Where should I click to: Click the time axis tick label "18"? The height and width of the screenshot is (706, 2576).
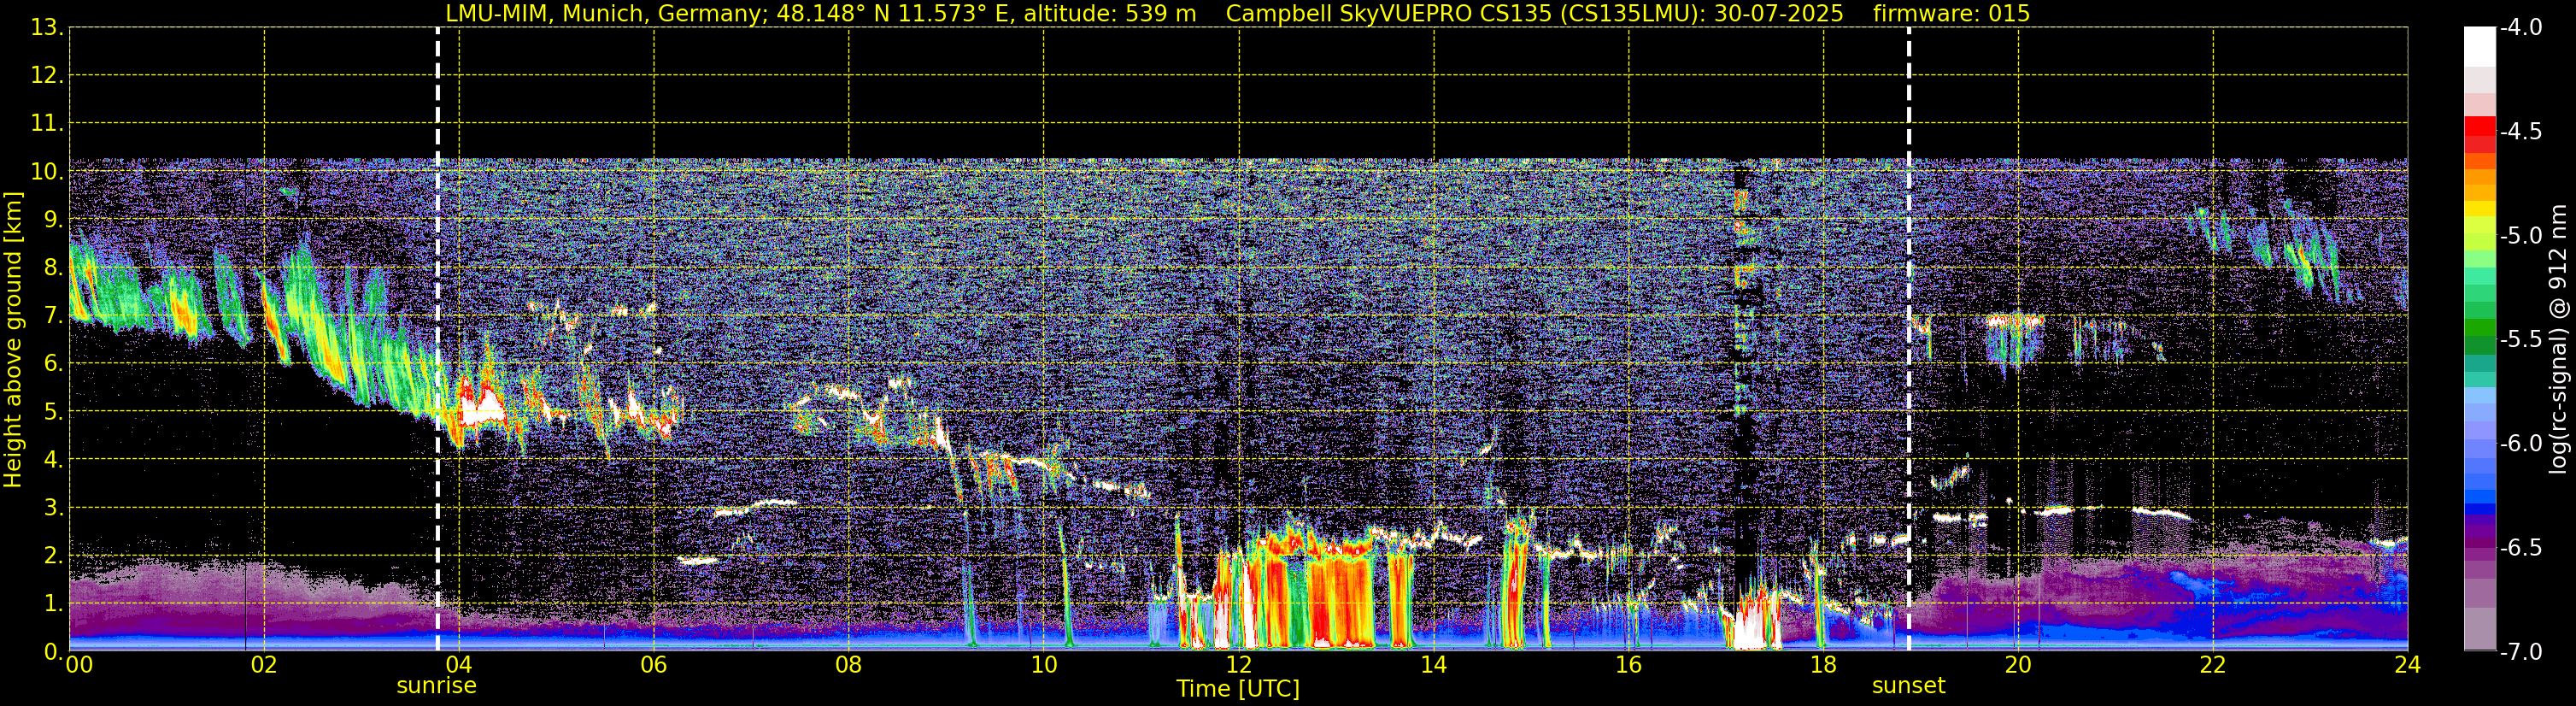click(x=1823, y=665)
